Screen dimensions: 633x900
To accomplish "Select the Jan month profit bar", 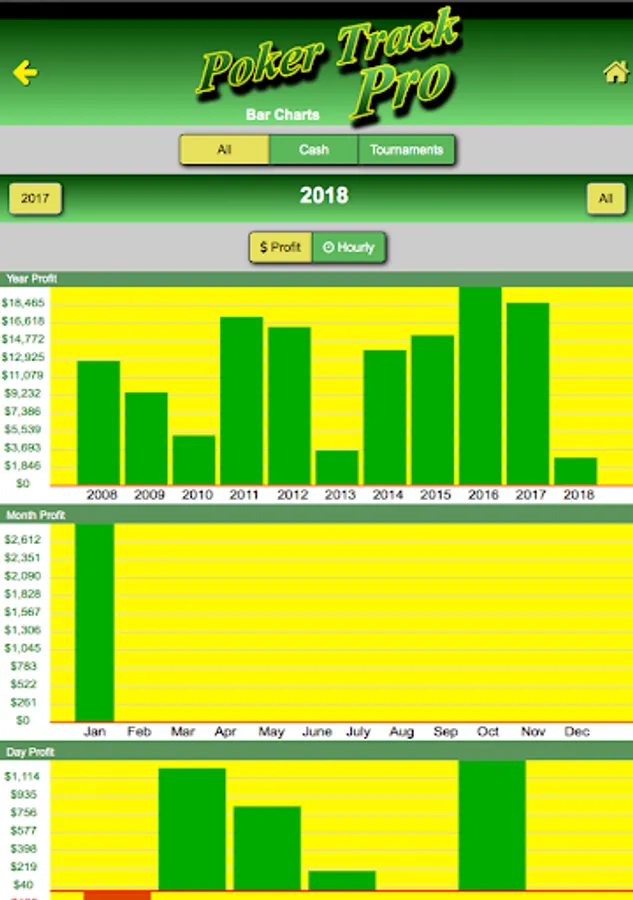I will 94,622.
